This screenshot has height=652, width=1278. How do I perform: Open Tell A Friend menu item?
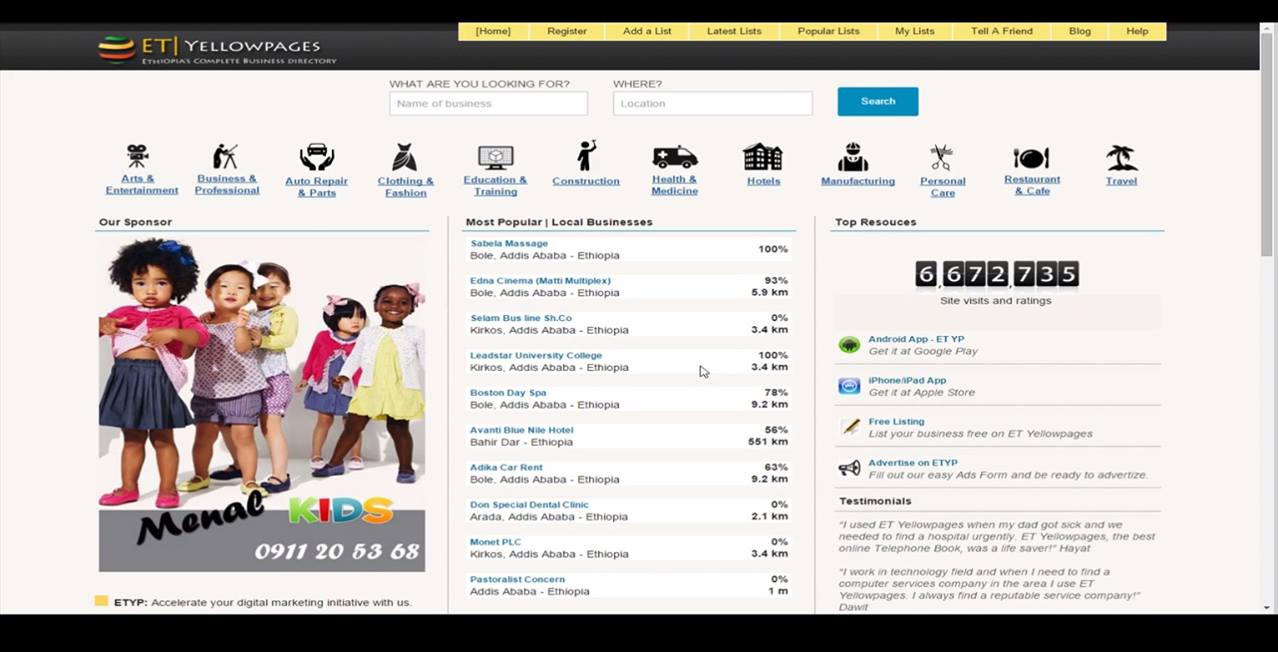[x=1002, y=31]
